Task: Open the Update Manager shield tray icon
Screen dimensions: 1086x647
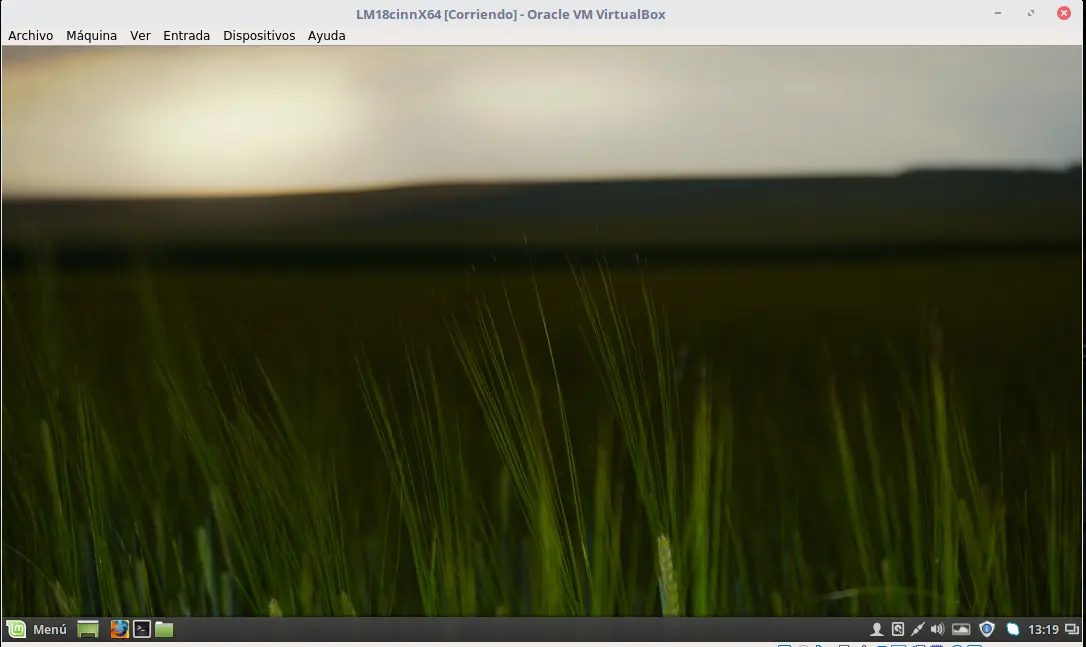Action: point(986,629)
